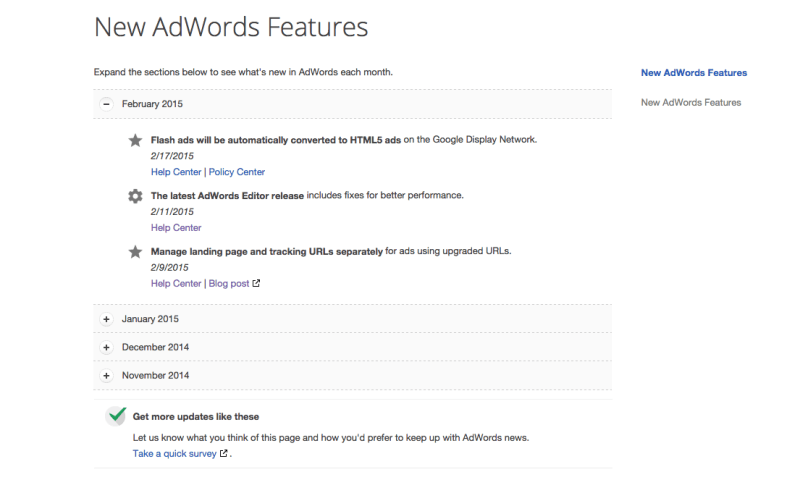
Task: Click Manage landing page and tracking URLs headline
Action: pyautogui.click(x=267, y=251)
